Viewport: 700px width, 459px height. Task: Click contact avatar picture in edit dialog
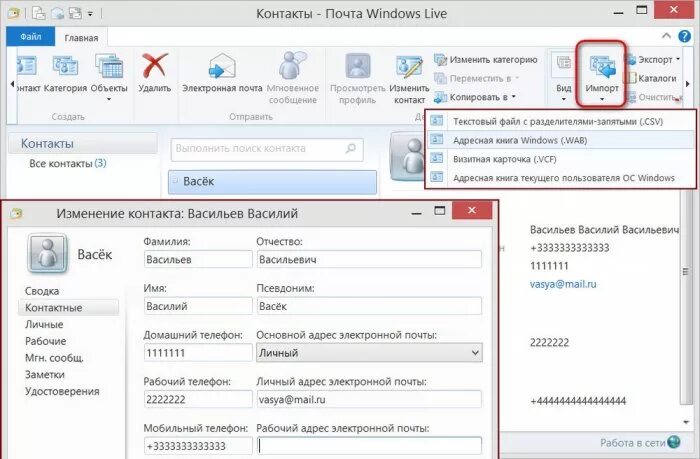pos(47,254)
